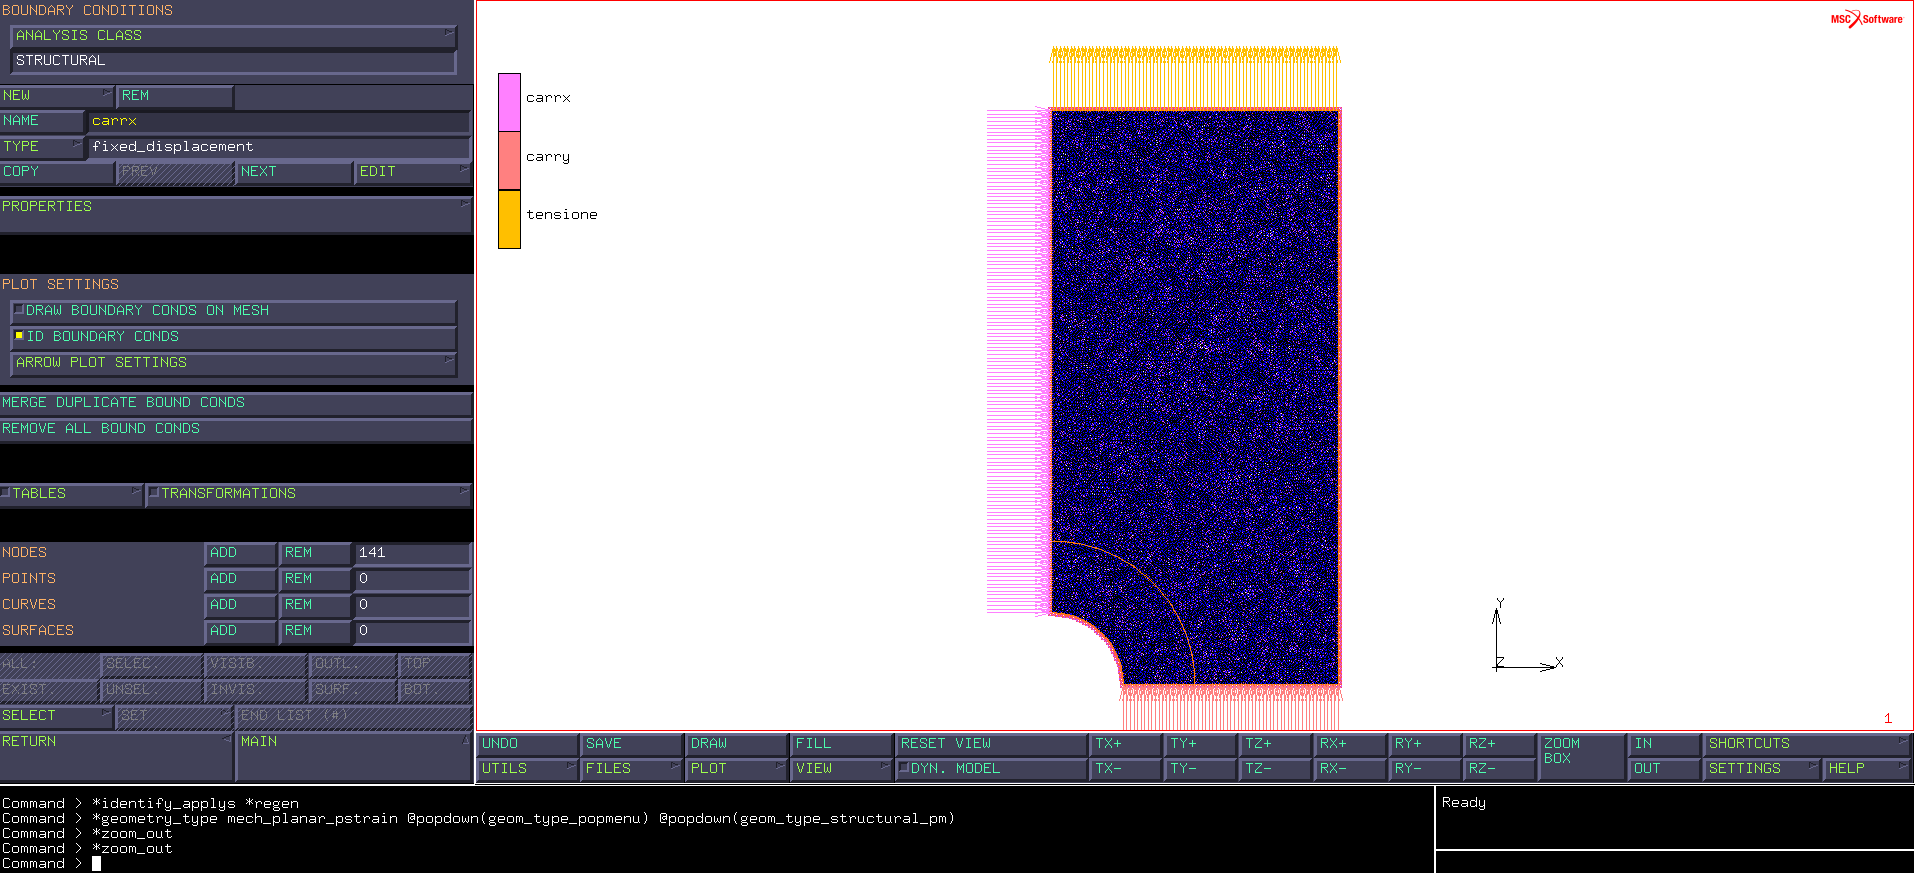Click the orange tensione legend swatch
This screenshot has height=873, width=1915.
tap(509, 219)
